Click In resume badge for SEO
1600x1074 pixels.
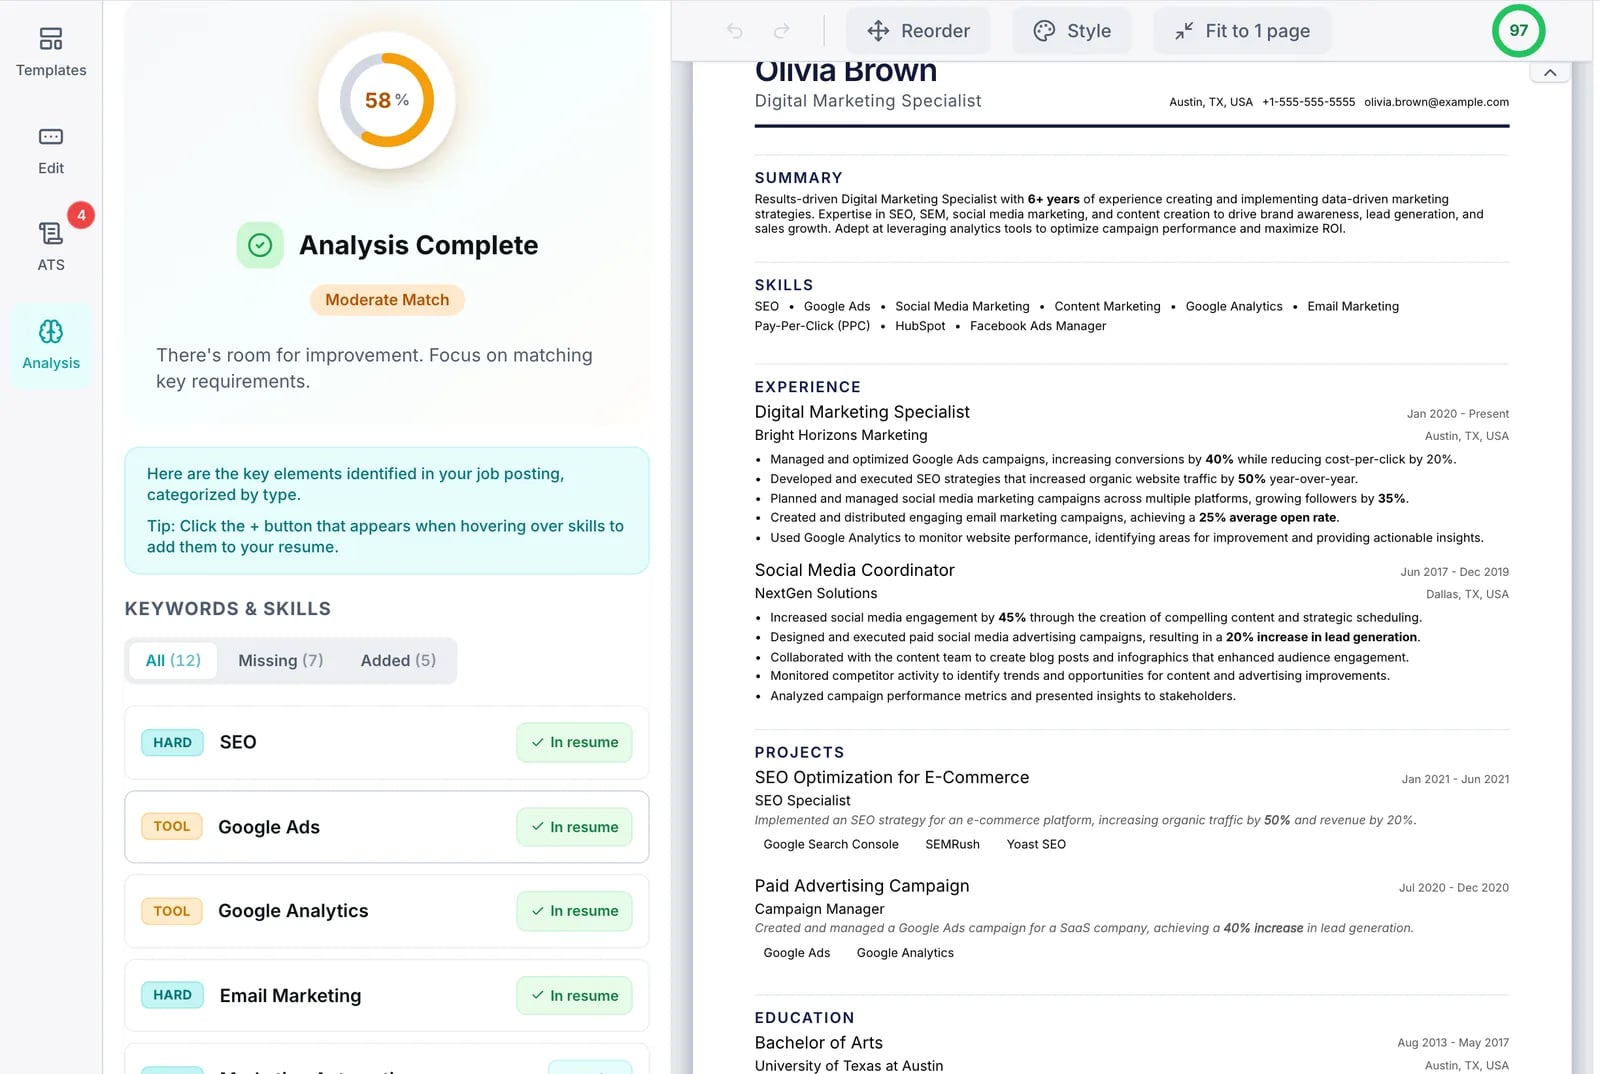click(575, 743)
